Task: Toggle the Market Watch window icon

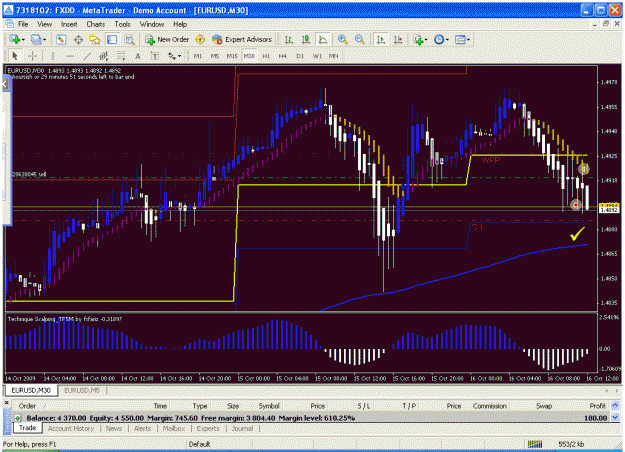Action: [61, 39]
